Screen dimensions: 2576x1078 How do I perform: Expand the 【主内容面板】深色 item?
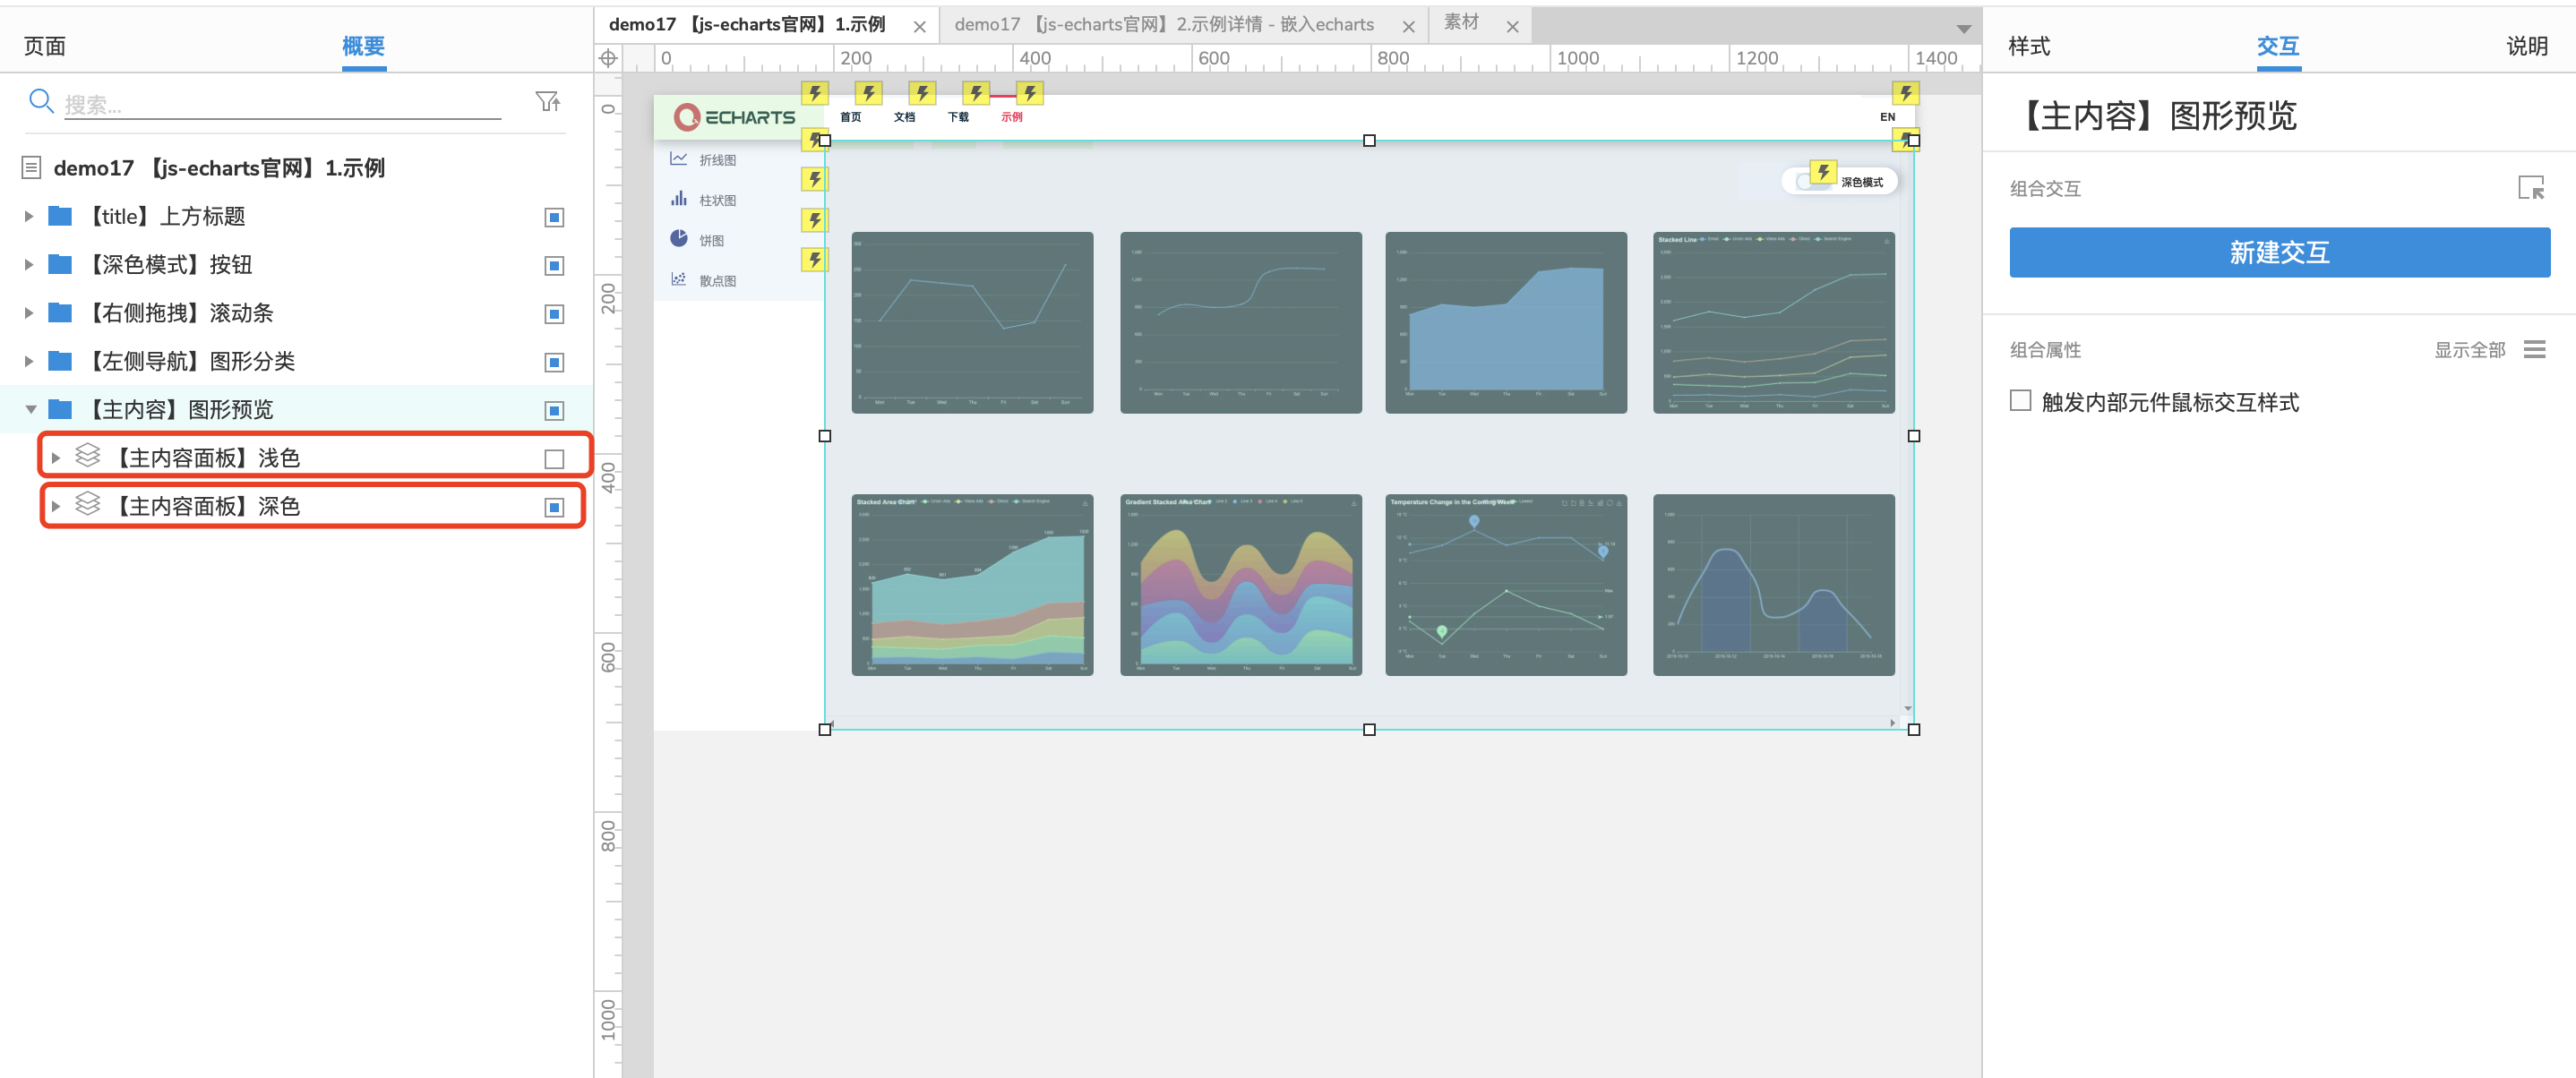pos(56,506)
